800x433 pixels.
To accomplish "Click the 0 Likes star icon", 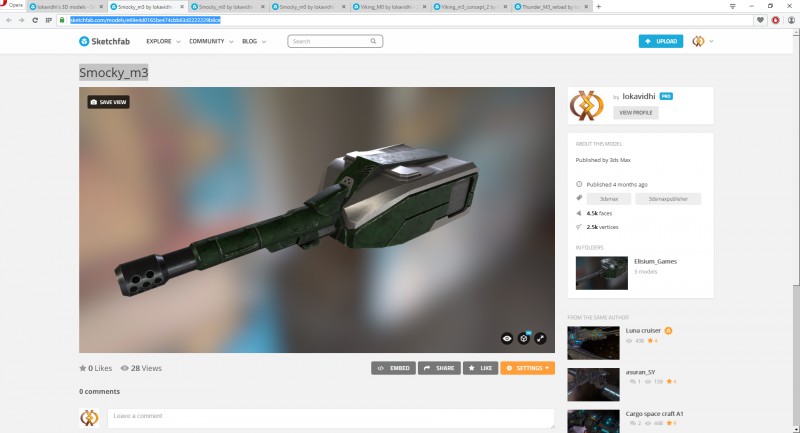I will (83, 368).
